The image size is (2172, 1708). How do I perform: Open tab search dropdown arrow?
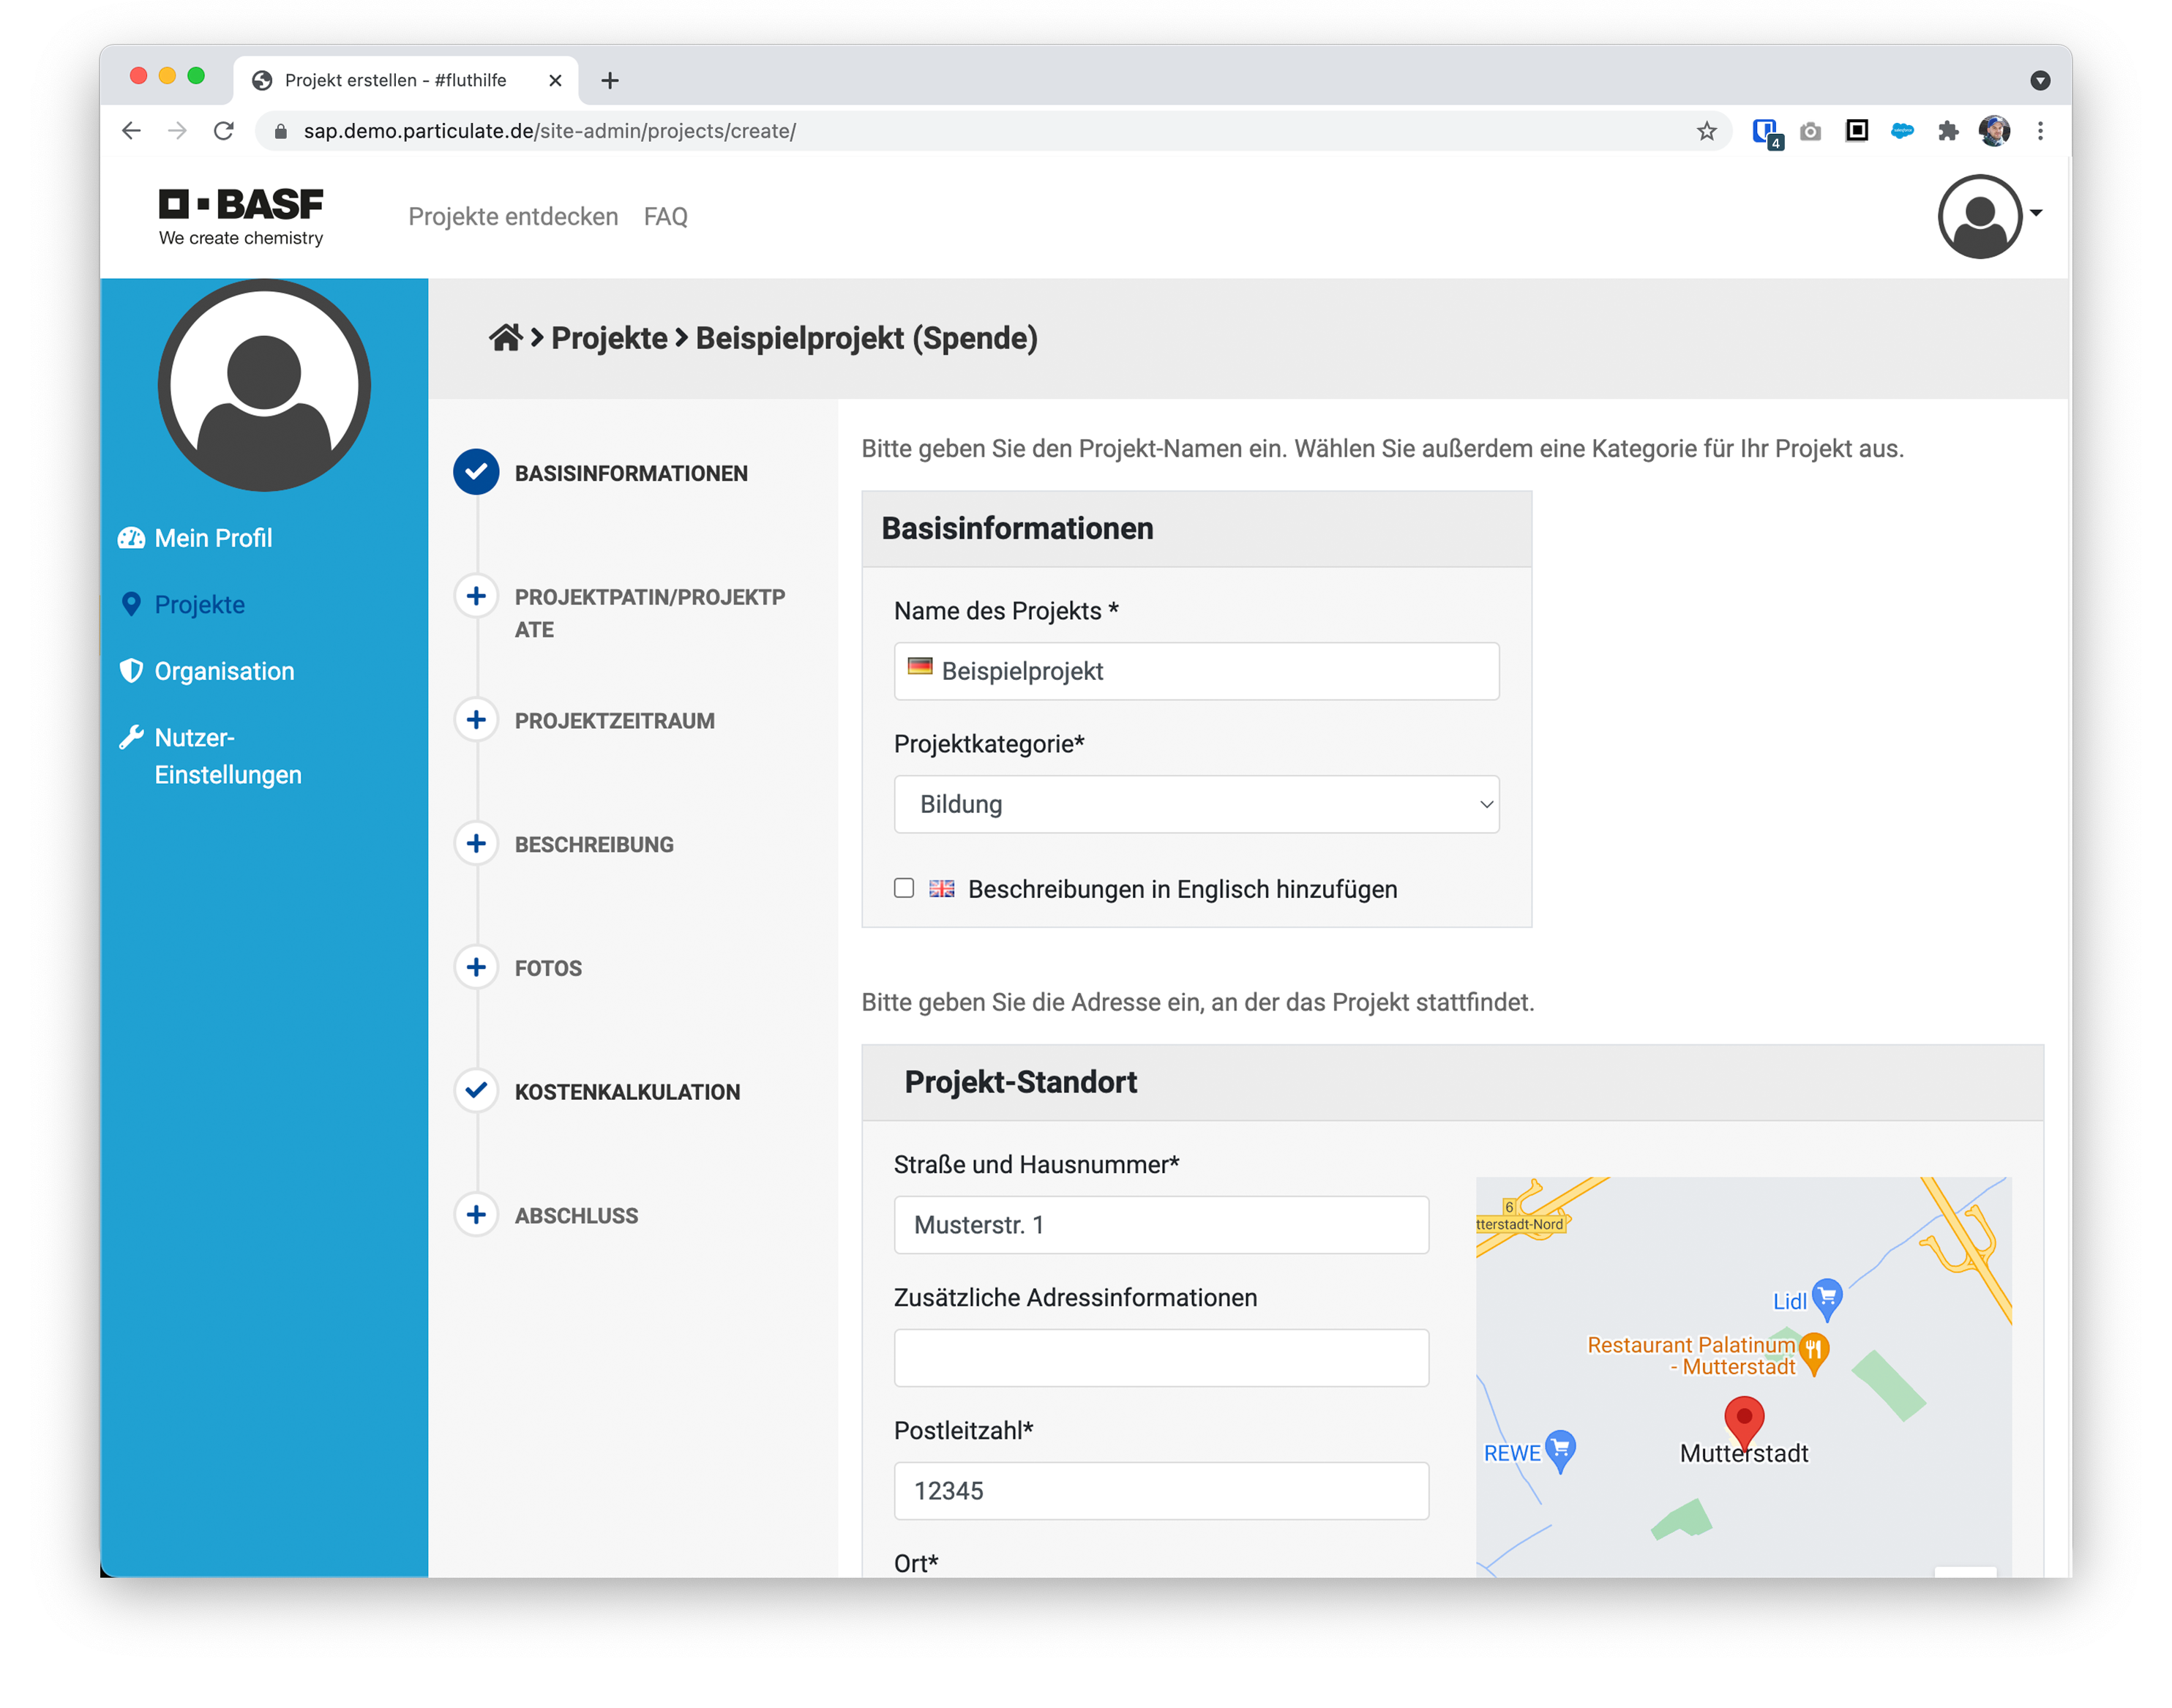2040,80
